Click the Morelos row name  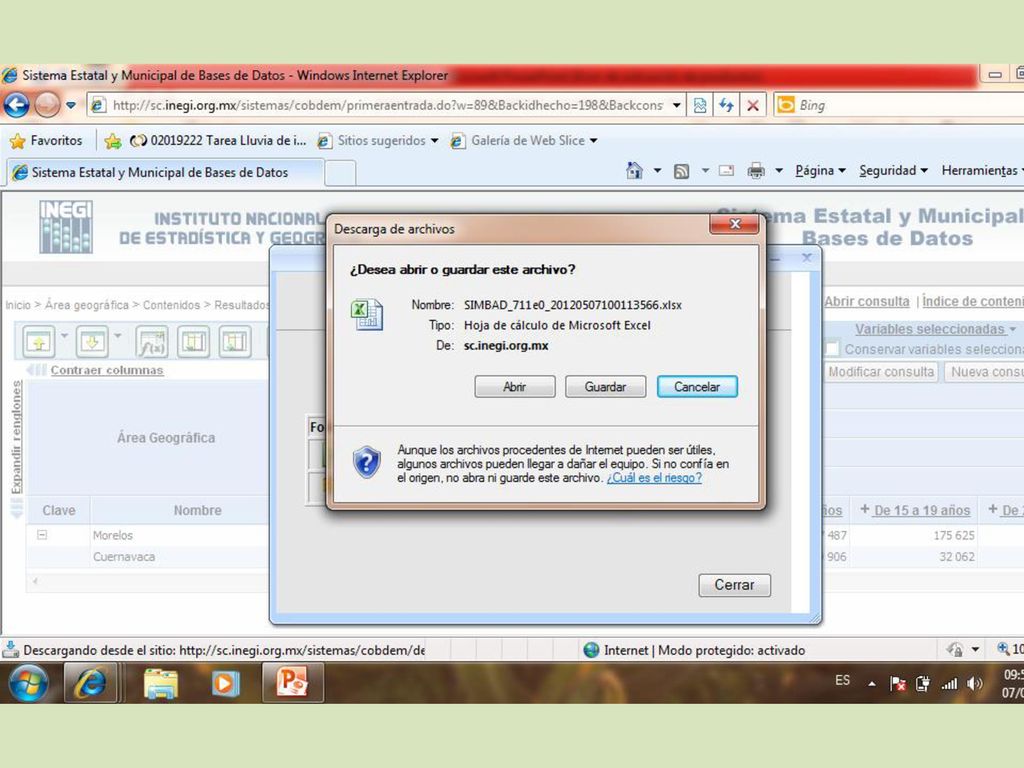point(112,536)
